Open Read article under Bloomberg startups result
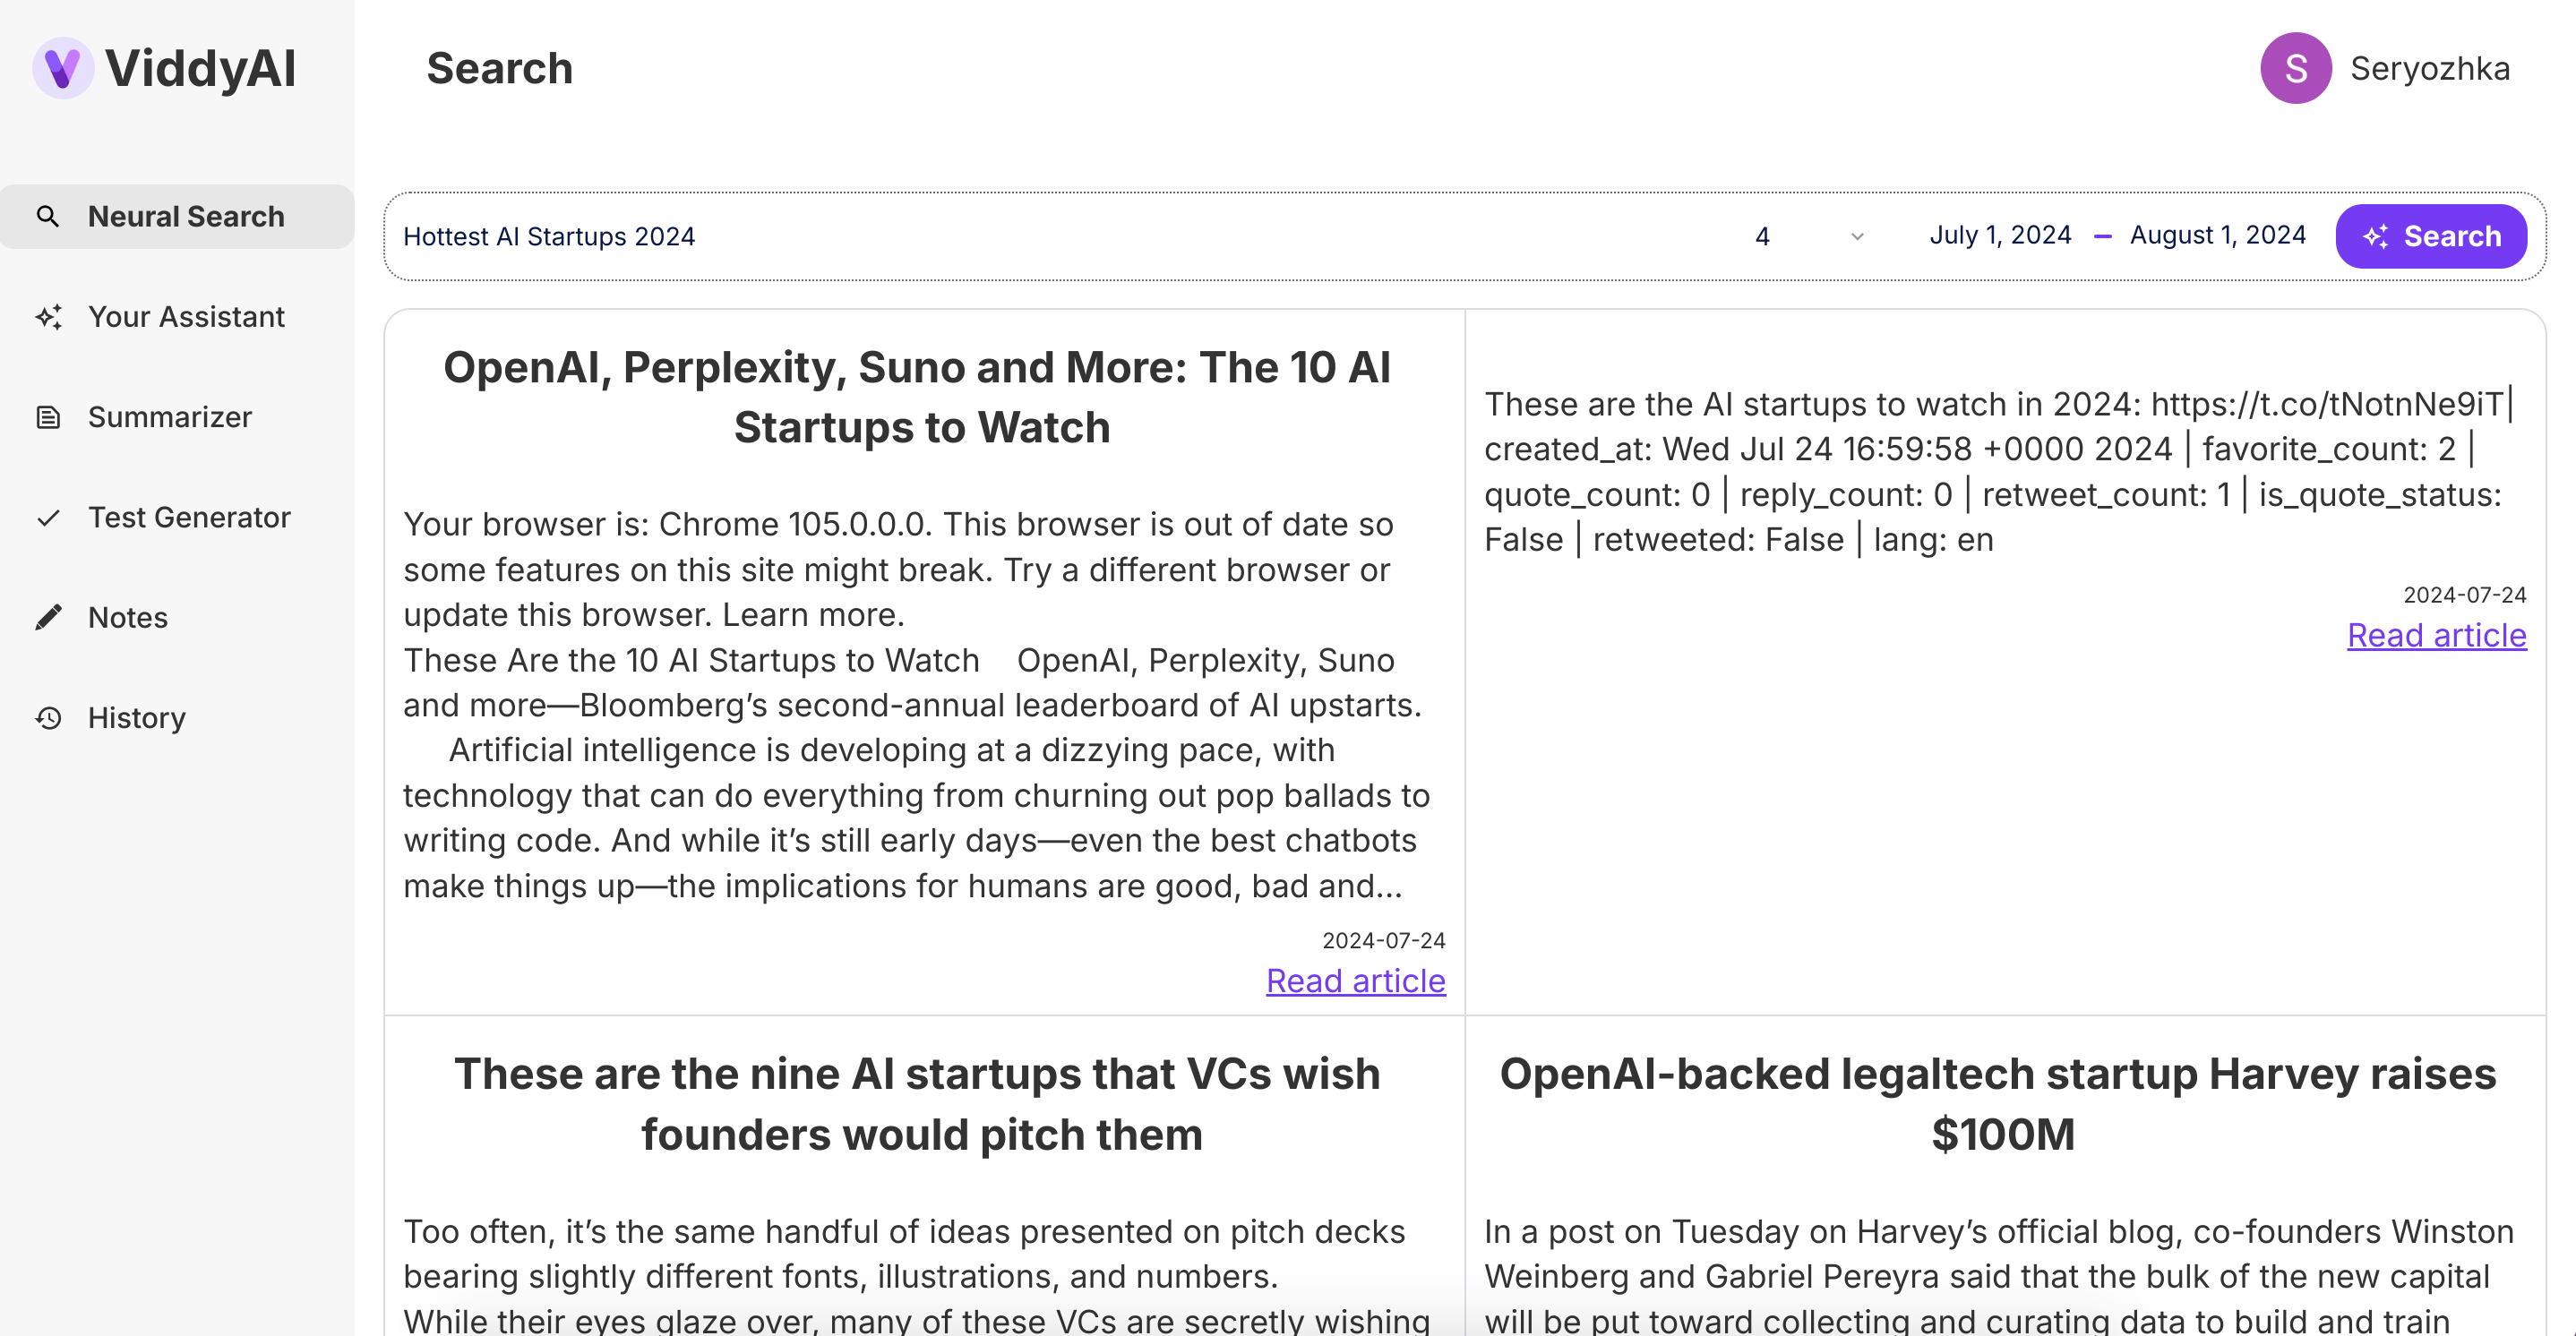 click(1355, 980)
